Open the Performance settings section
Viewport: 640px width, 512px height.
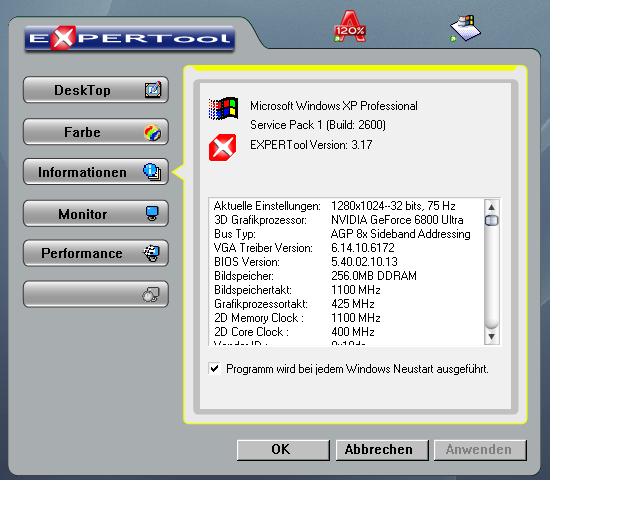tap(96, 253)
